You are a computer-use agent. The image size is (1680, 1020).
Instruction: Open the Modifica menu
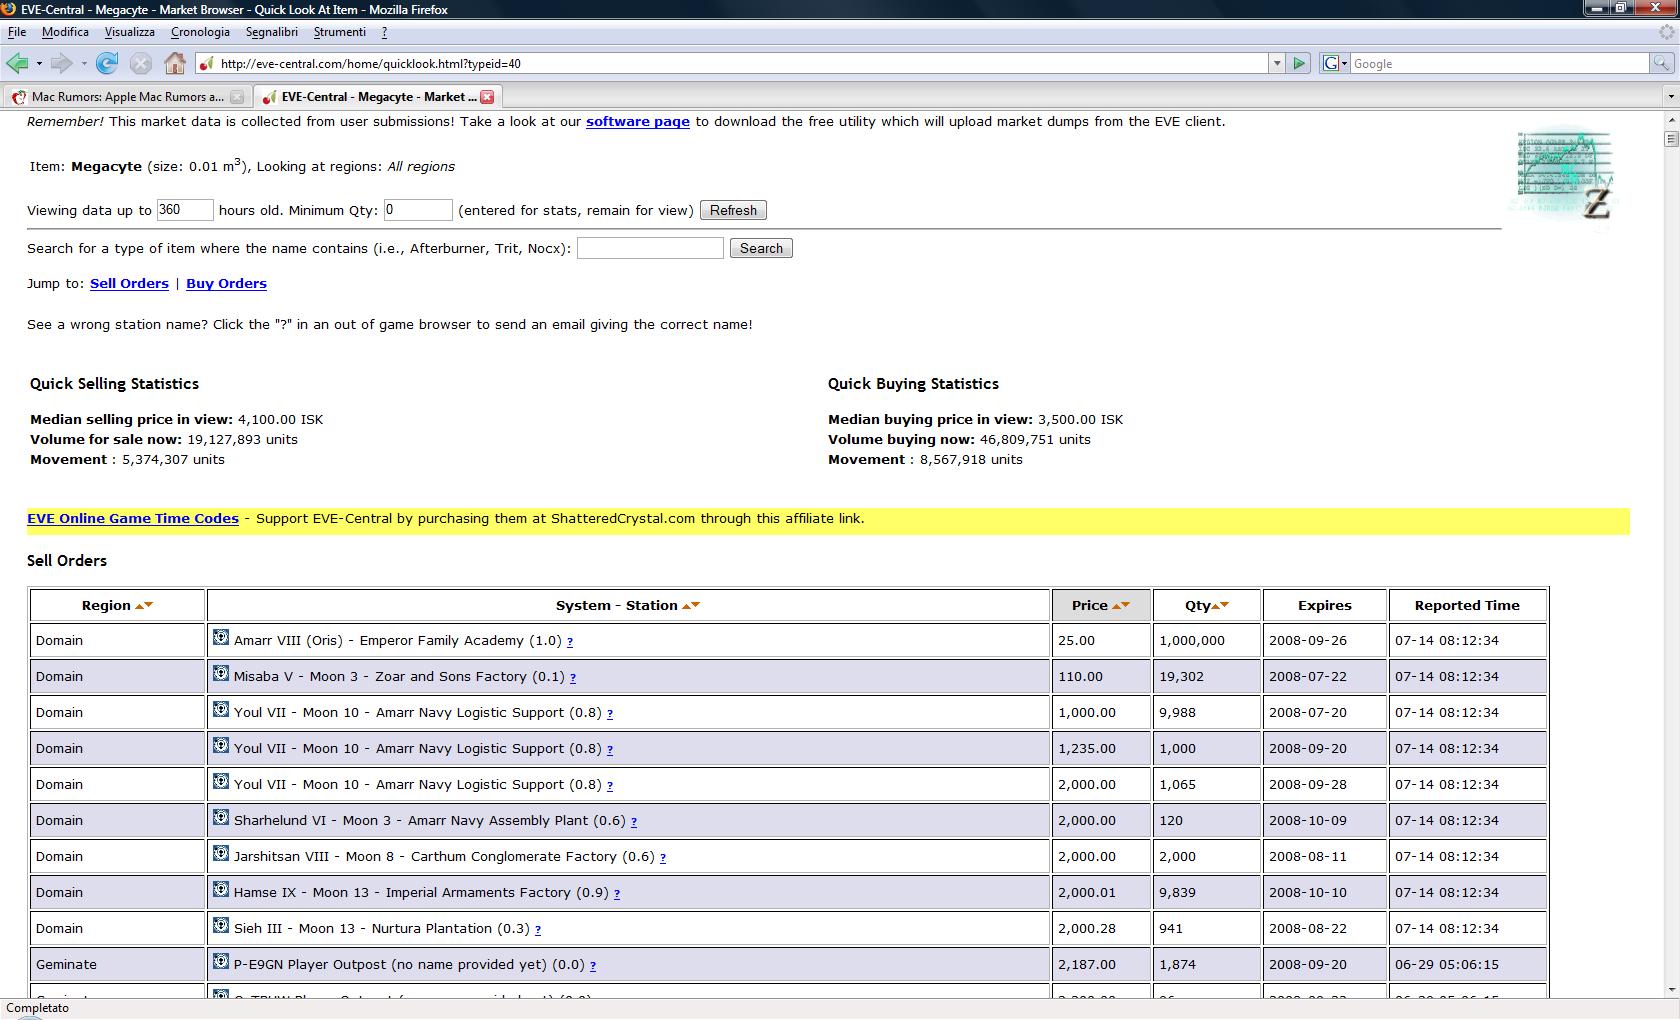pyautogui.click(x=65, y=32)
